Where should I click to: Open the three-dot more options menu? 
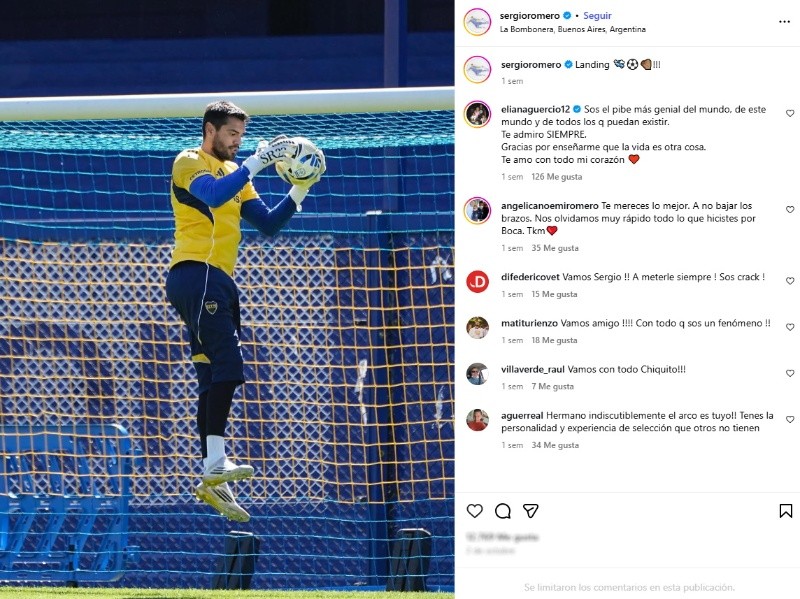tap(784, 22)
